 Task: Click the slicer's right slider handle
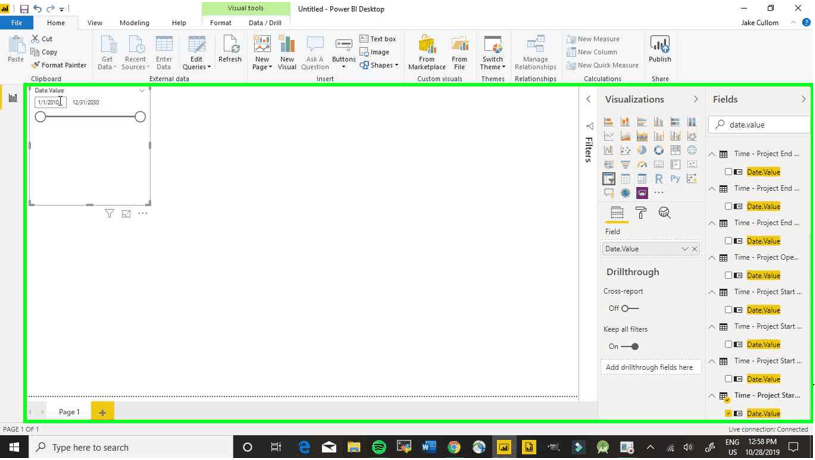(140, 117)
